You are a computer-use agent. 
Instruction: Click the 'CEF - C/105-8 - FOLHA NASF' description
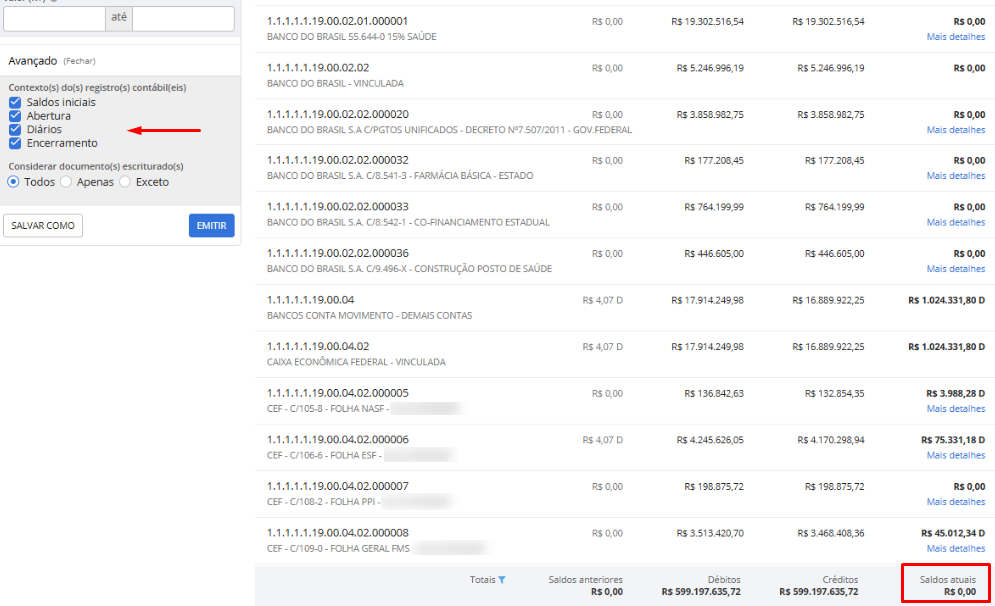tap(326, 409)
